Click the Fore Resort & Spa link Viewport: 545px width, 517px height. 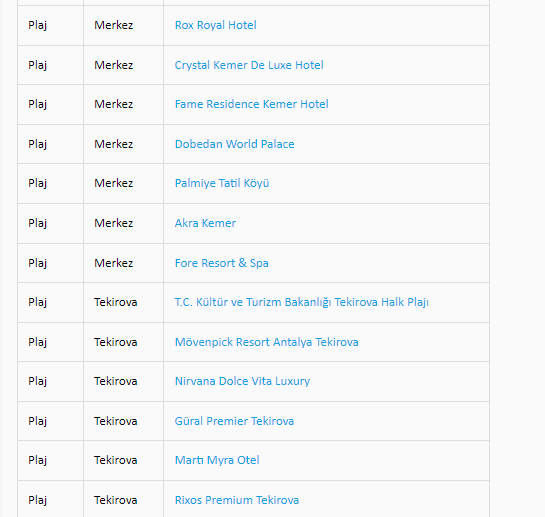tap(221, 263)
